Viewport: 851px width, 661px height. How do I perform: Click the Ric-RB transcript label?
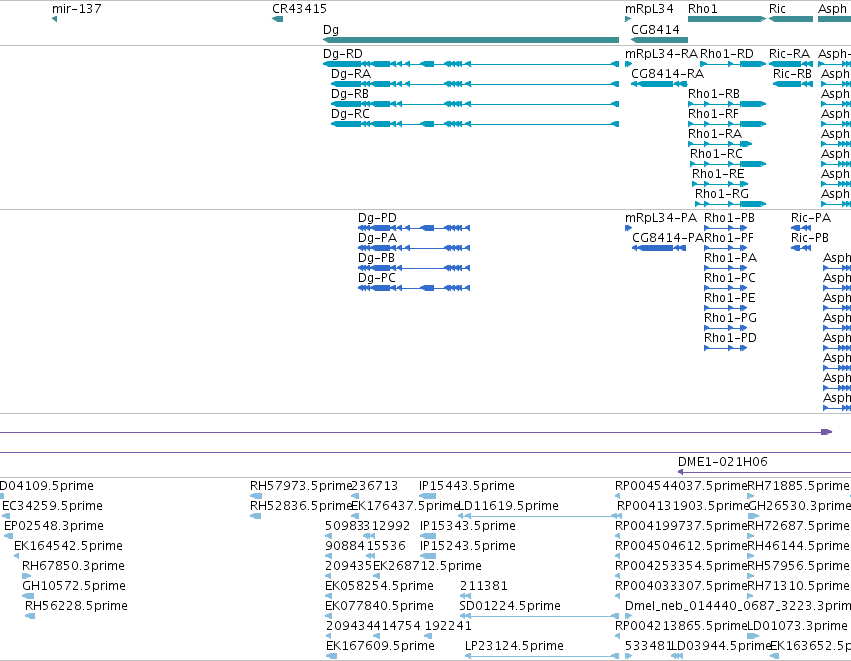(792, 74)
